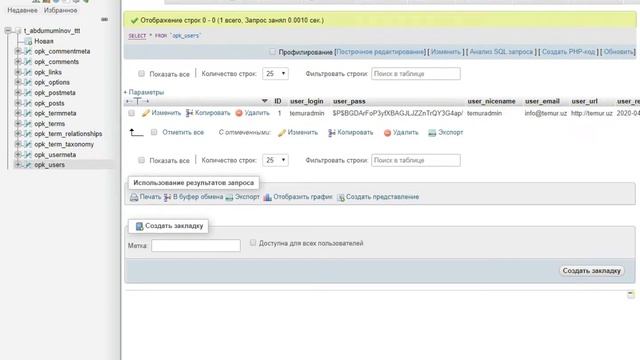Click the Copy icon in temuradmin row

coord(189,113)
